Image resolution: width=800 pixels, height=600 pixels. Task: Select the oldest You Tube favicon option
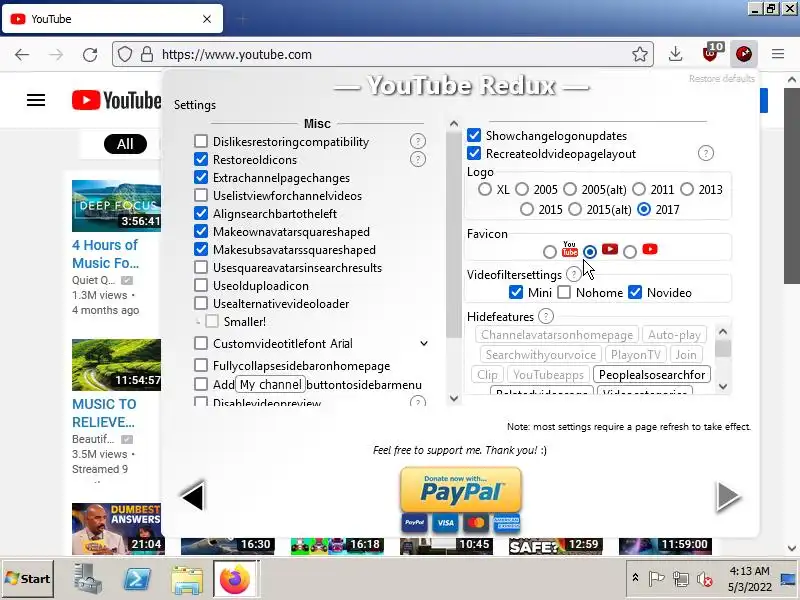point(549,252)
